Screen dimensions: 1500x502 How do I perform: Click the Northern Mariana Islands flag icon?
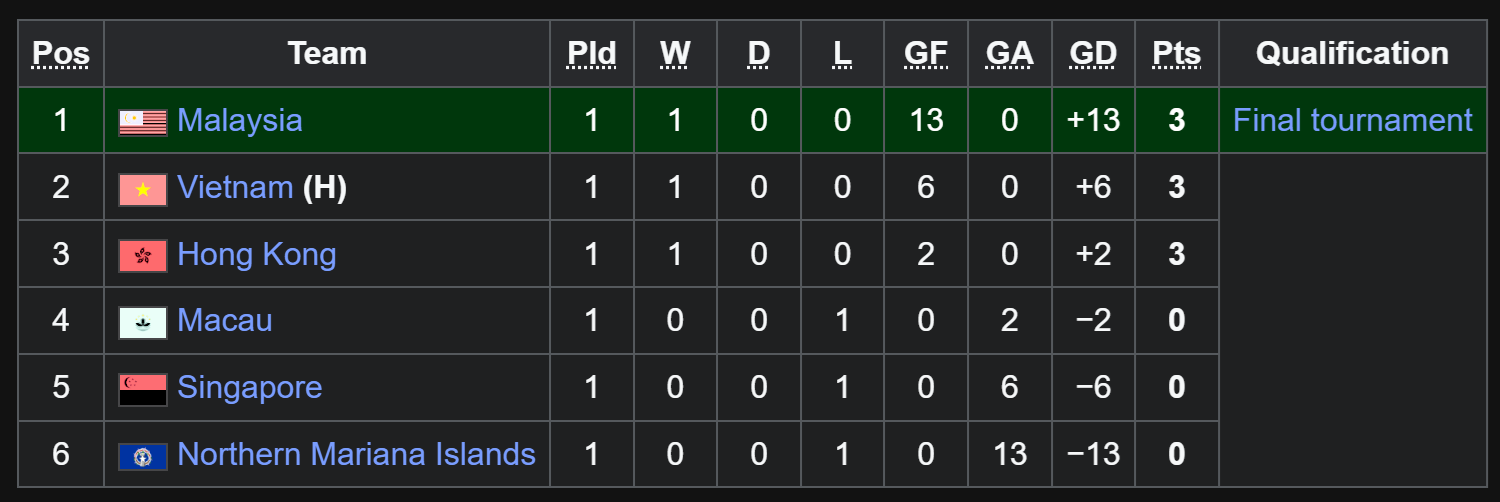[x=143, y=457]
